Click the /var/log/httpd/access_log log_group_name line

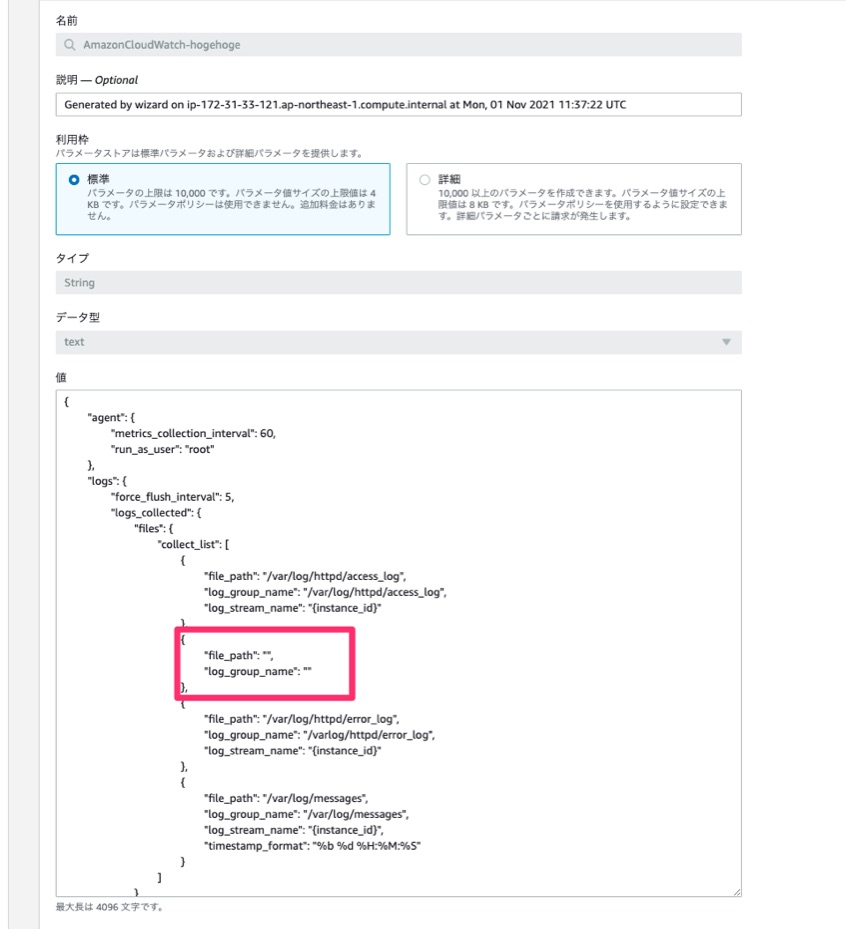(x=324, y=592)
